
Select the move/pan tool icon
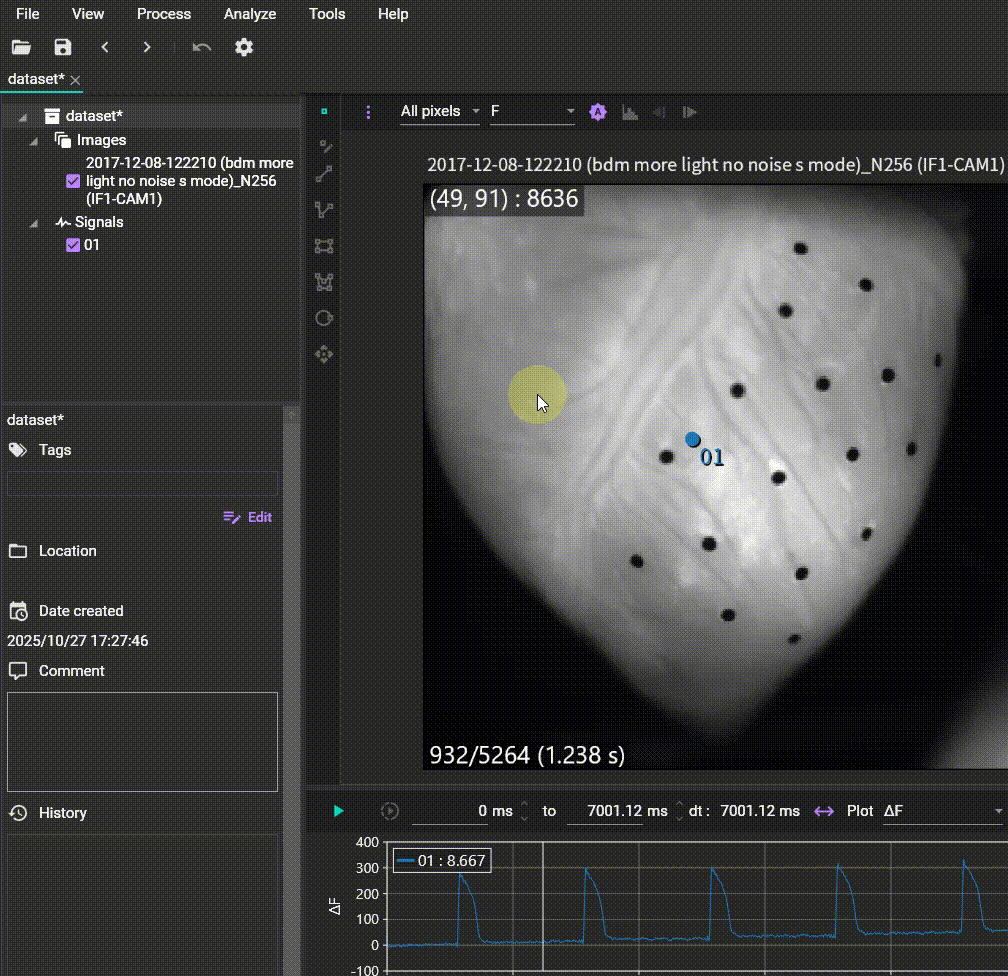point(324,354)
